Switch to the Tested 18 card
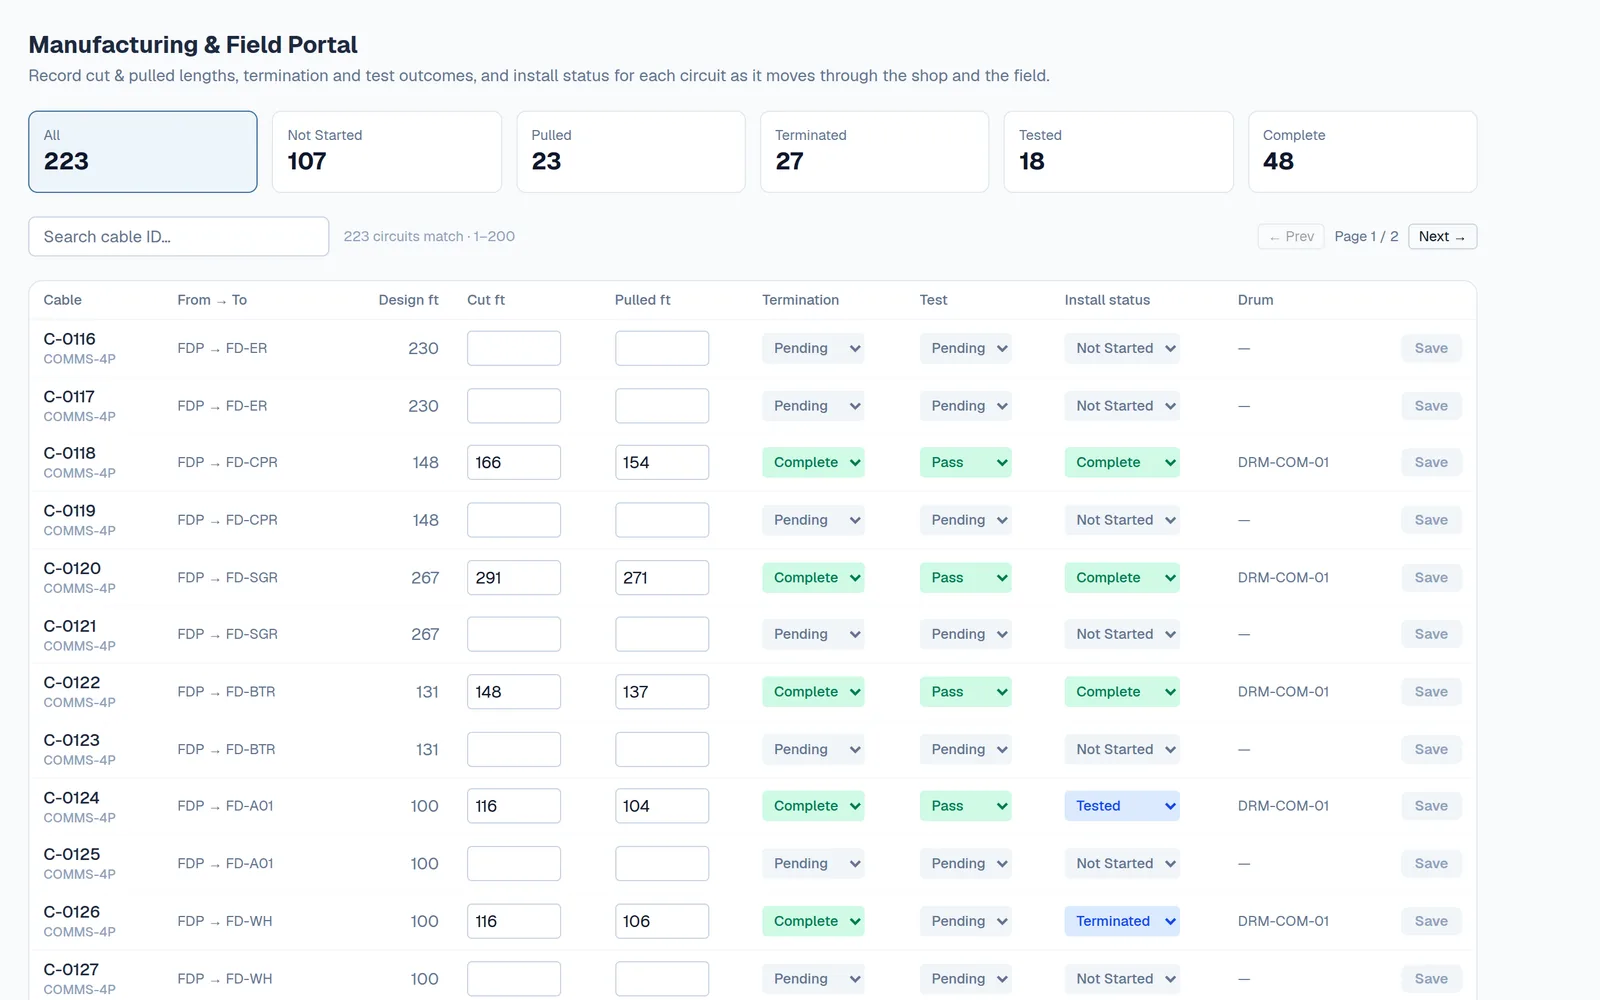The width and height of the screenshot is (1600, 1000). point(1118,151)
